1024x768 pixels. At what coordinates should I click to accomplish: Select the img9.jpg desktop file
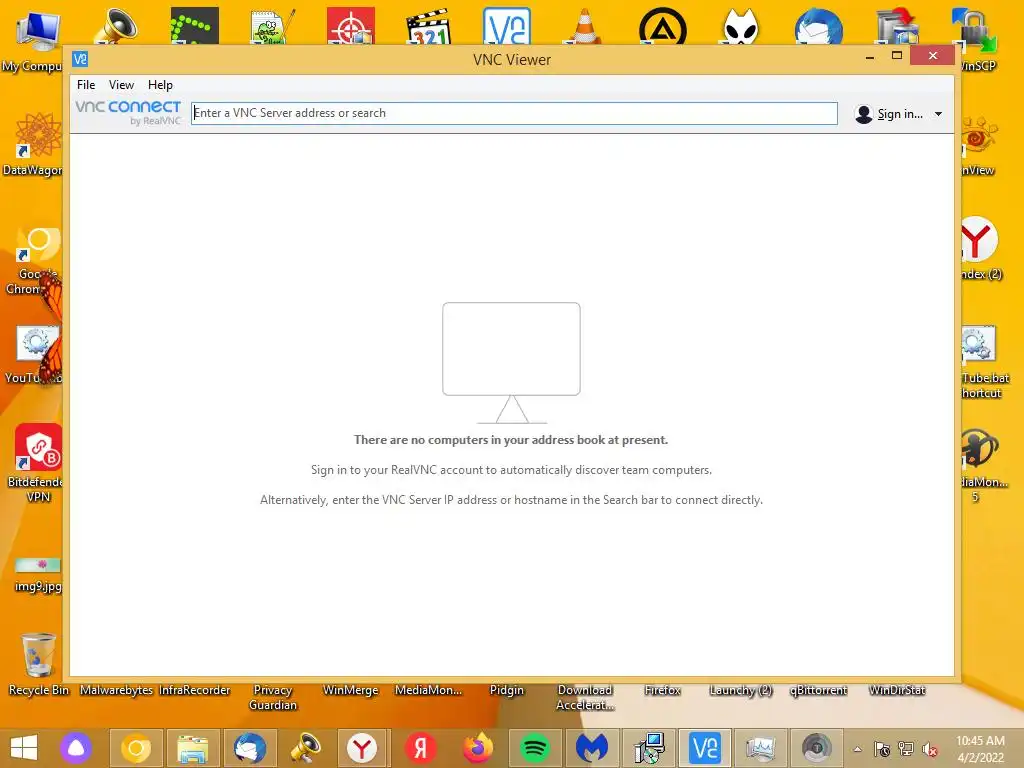pos(38,575)
